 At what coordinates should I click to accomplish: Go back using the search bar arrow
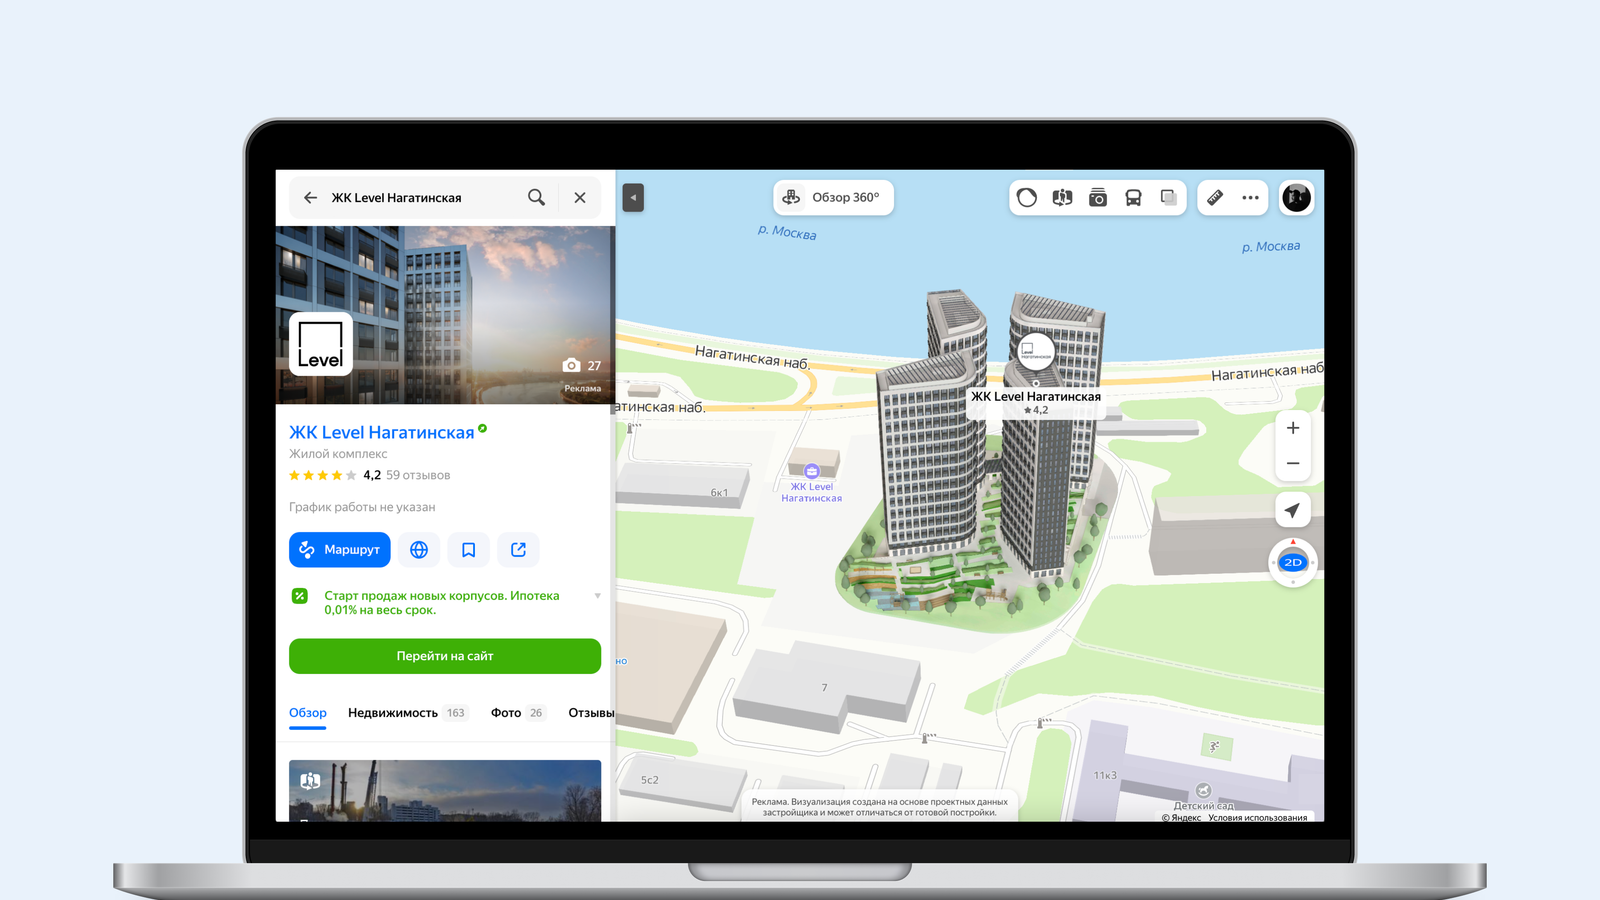coord(310,198)
